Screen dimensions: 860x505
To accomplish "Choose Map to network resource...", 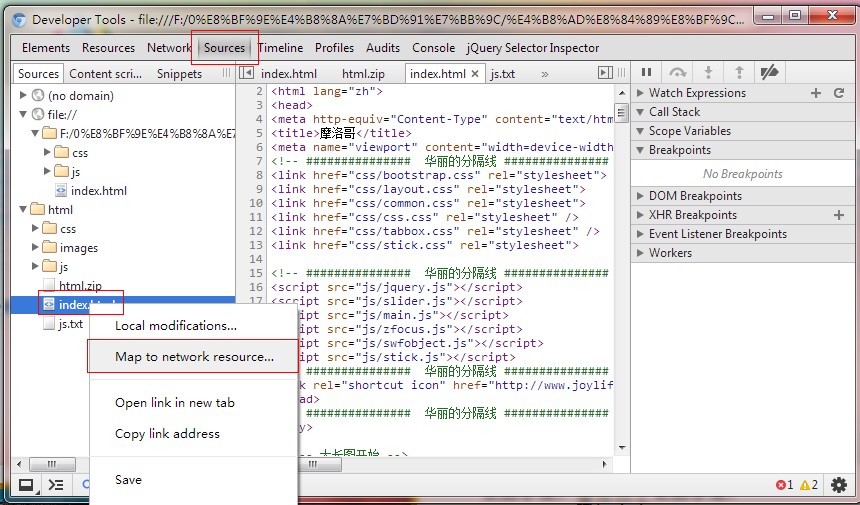I will (193, 356).
